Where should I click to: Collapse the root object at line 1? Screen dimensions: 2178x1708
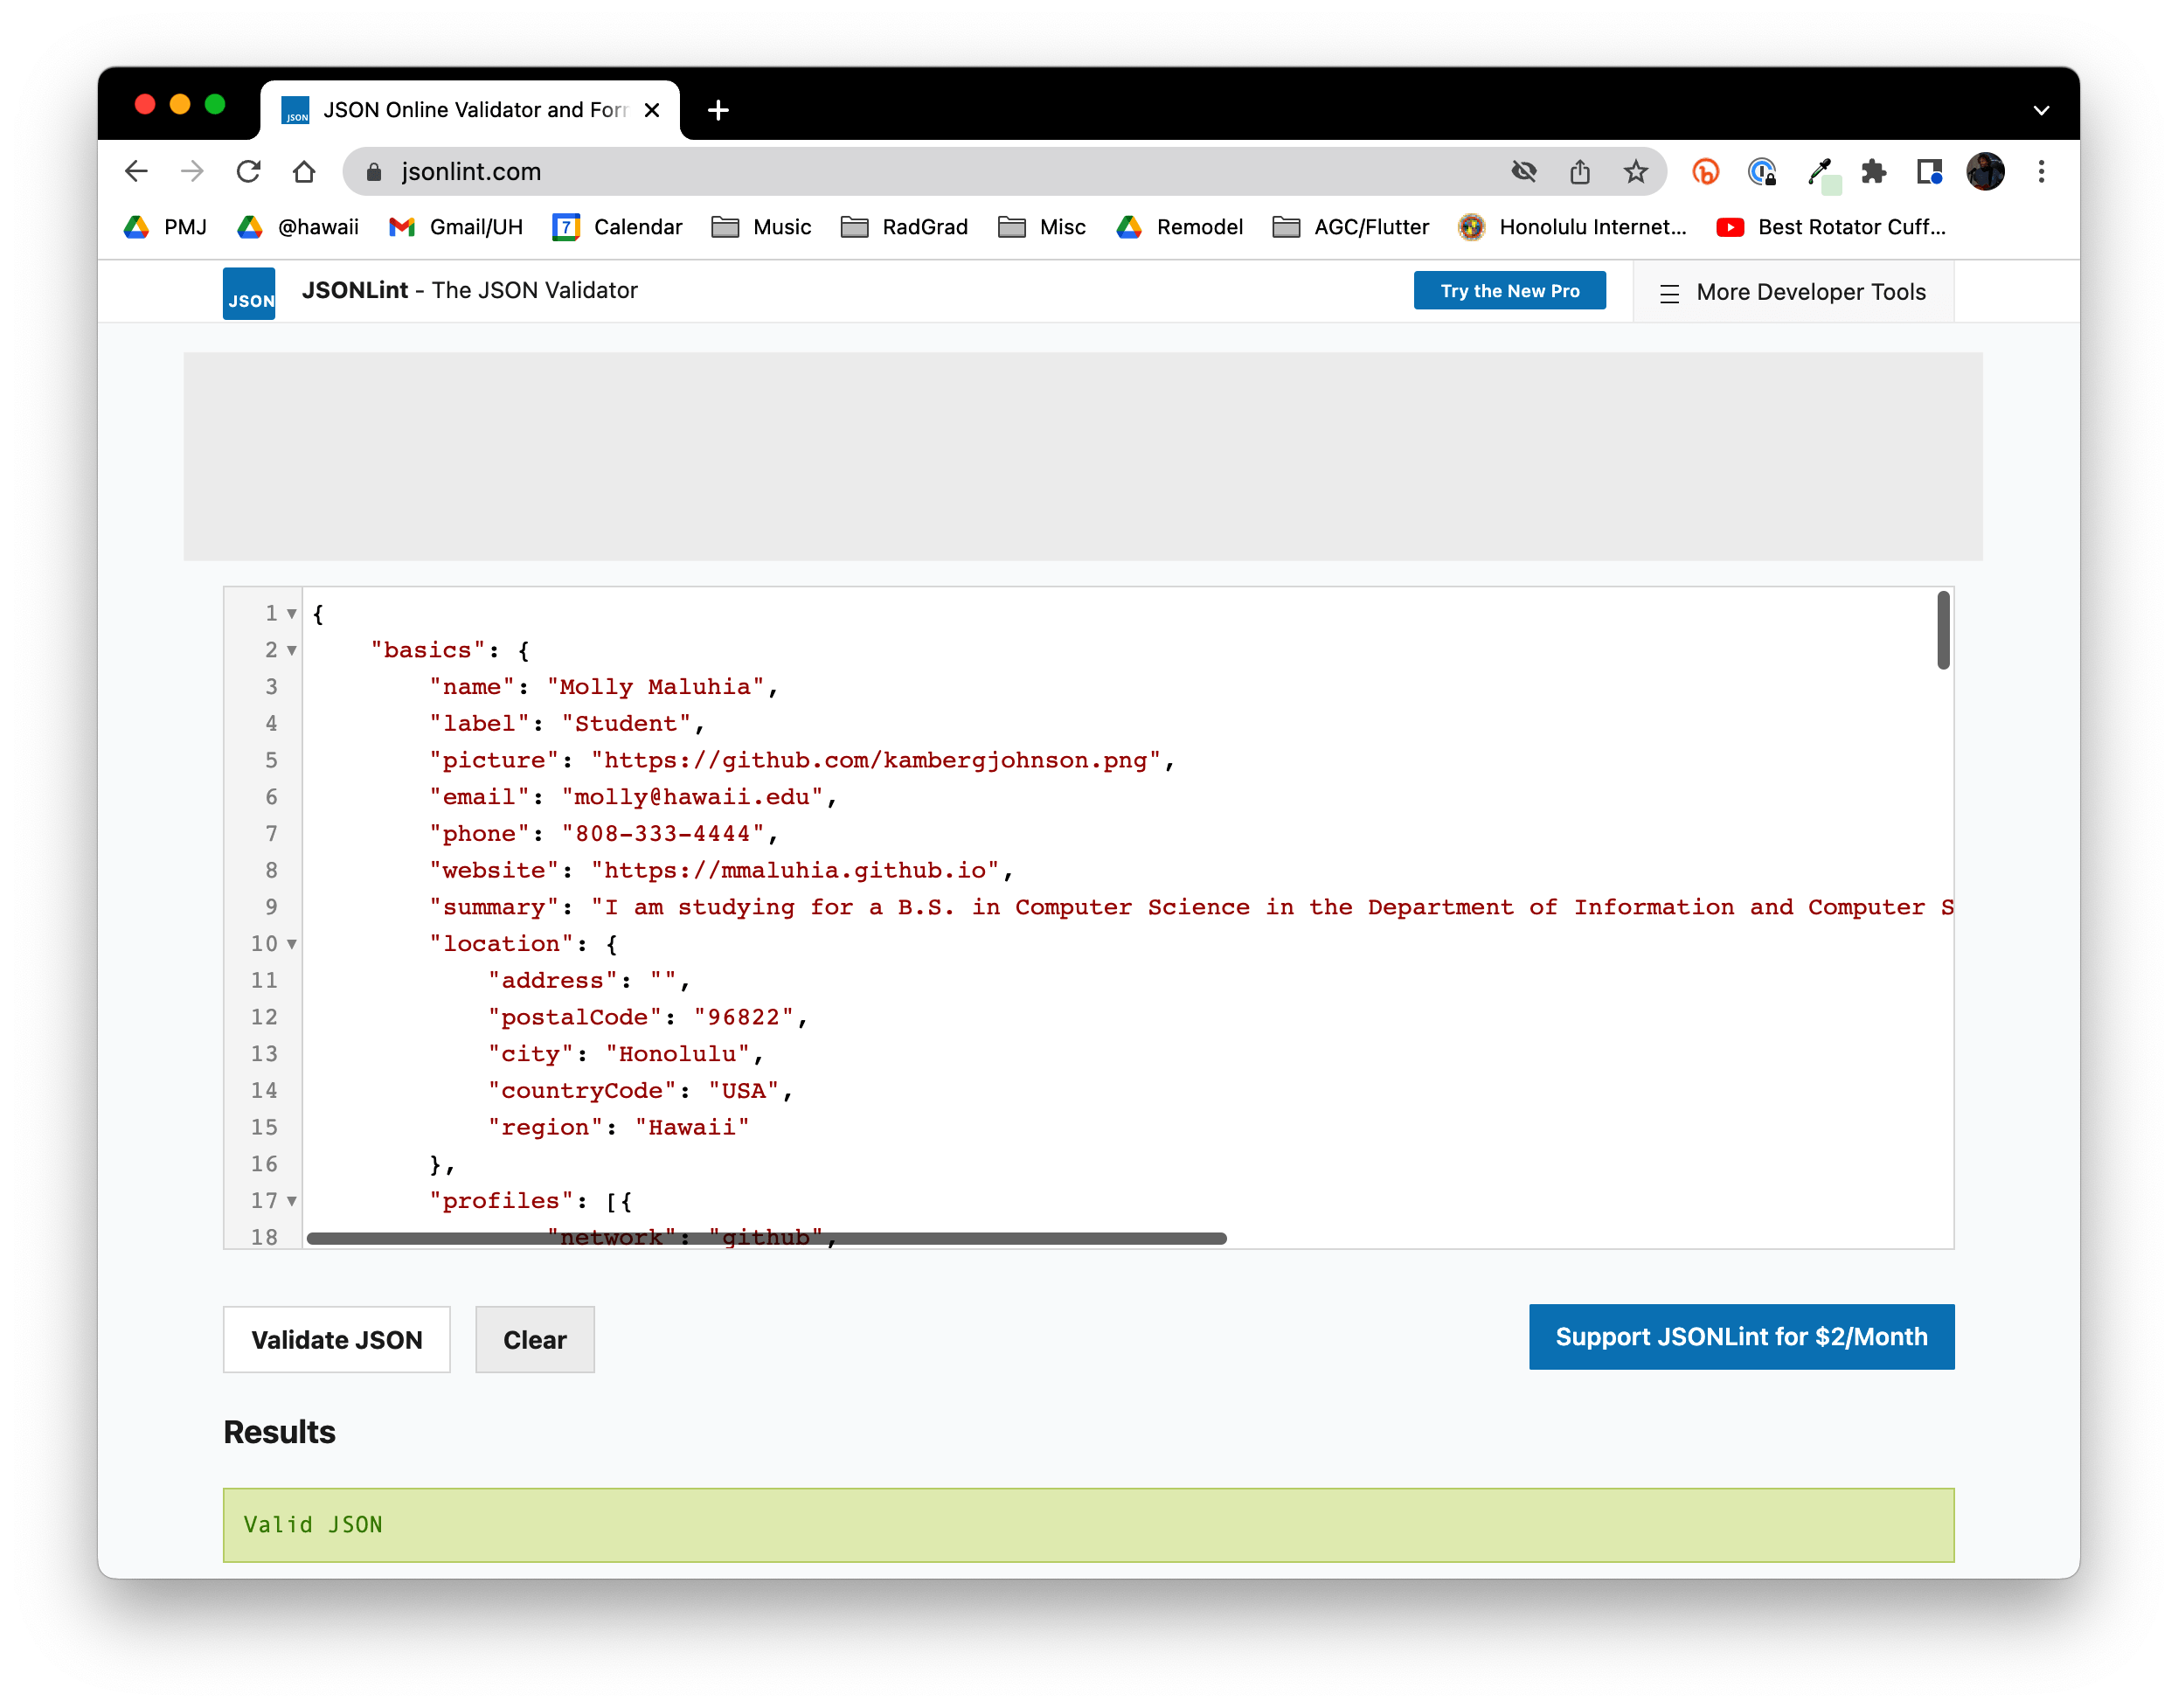[292, 613]
